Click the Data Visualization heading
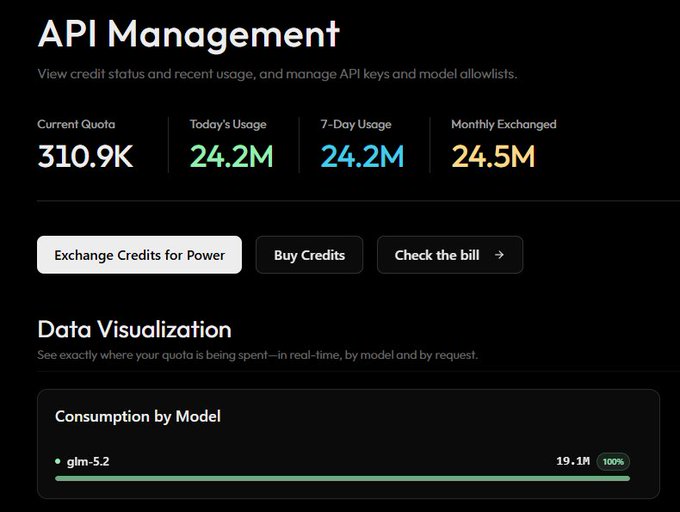The width and height of the screenshot is (680, 512). 134,329
